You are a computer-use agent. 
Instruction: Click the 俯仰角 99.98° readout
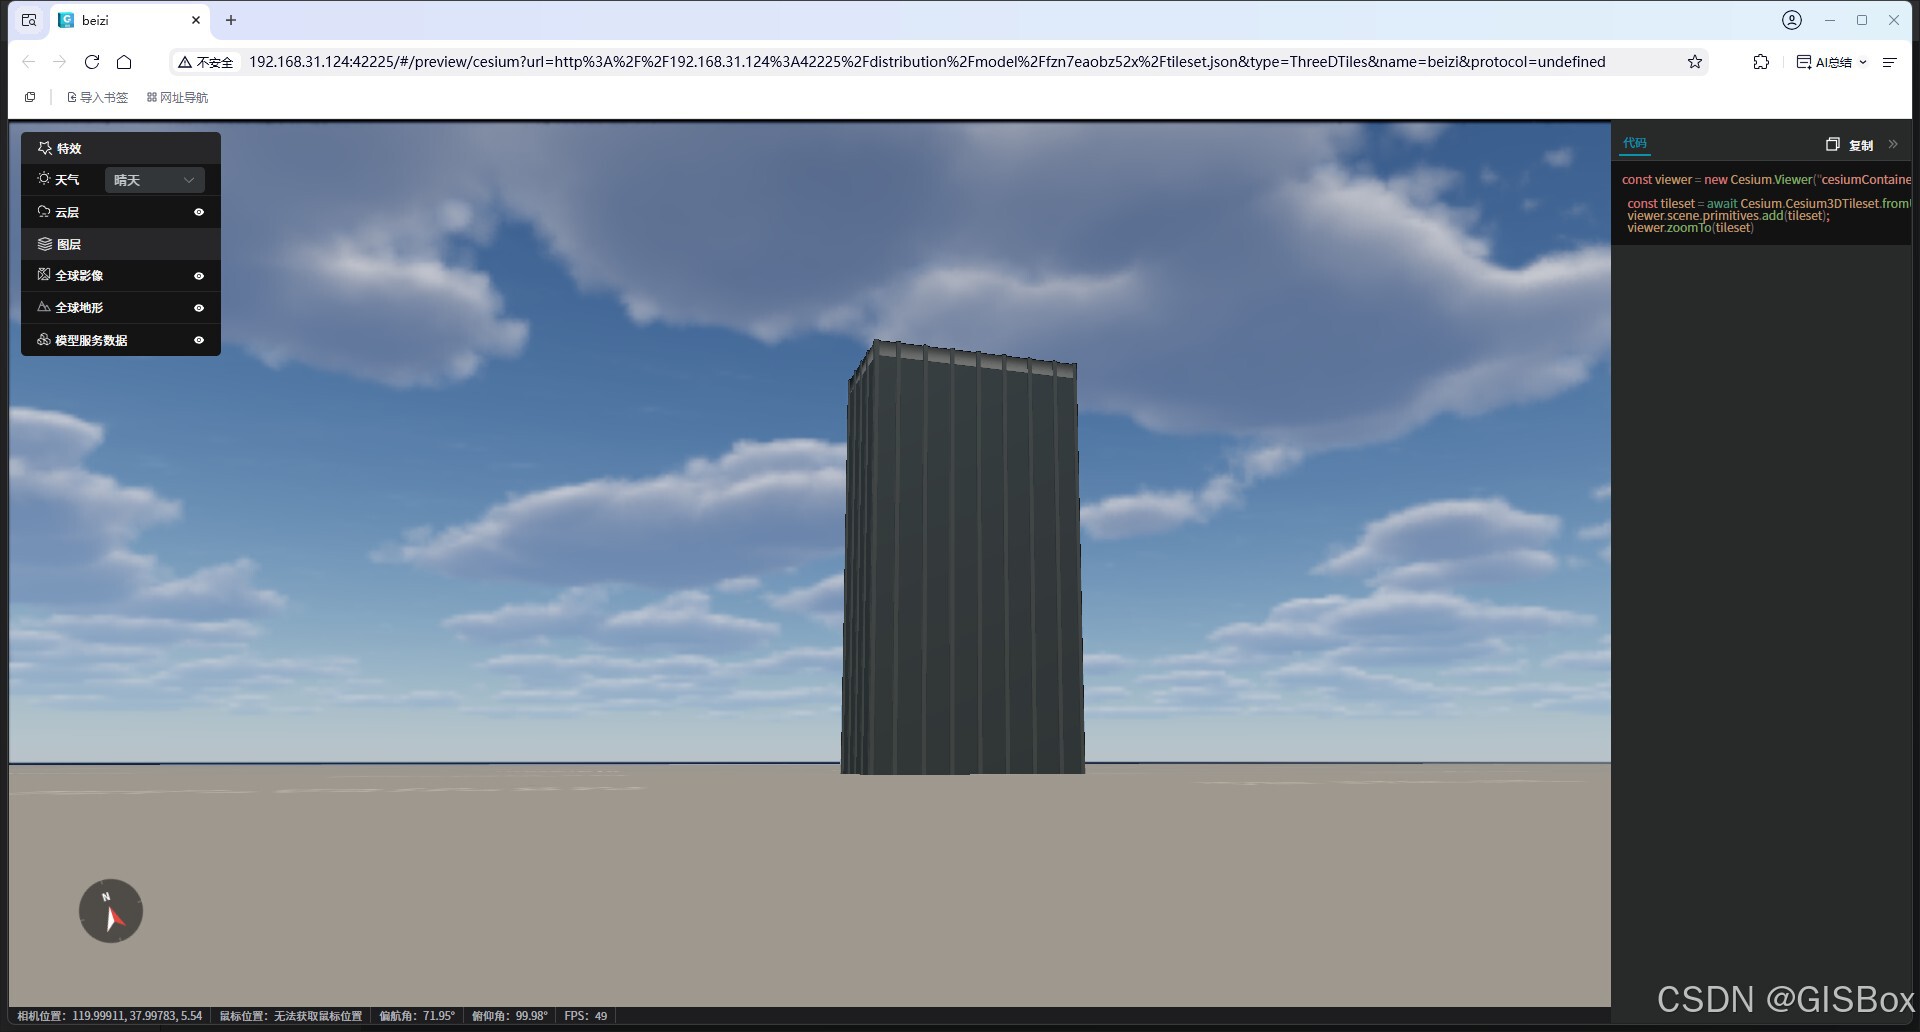pos(510,1016)
